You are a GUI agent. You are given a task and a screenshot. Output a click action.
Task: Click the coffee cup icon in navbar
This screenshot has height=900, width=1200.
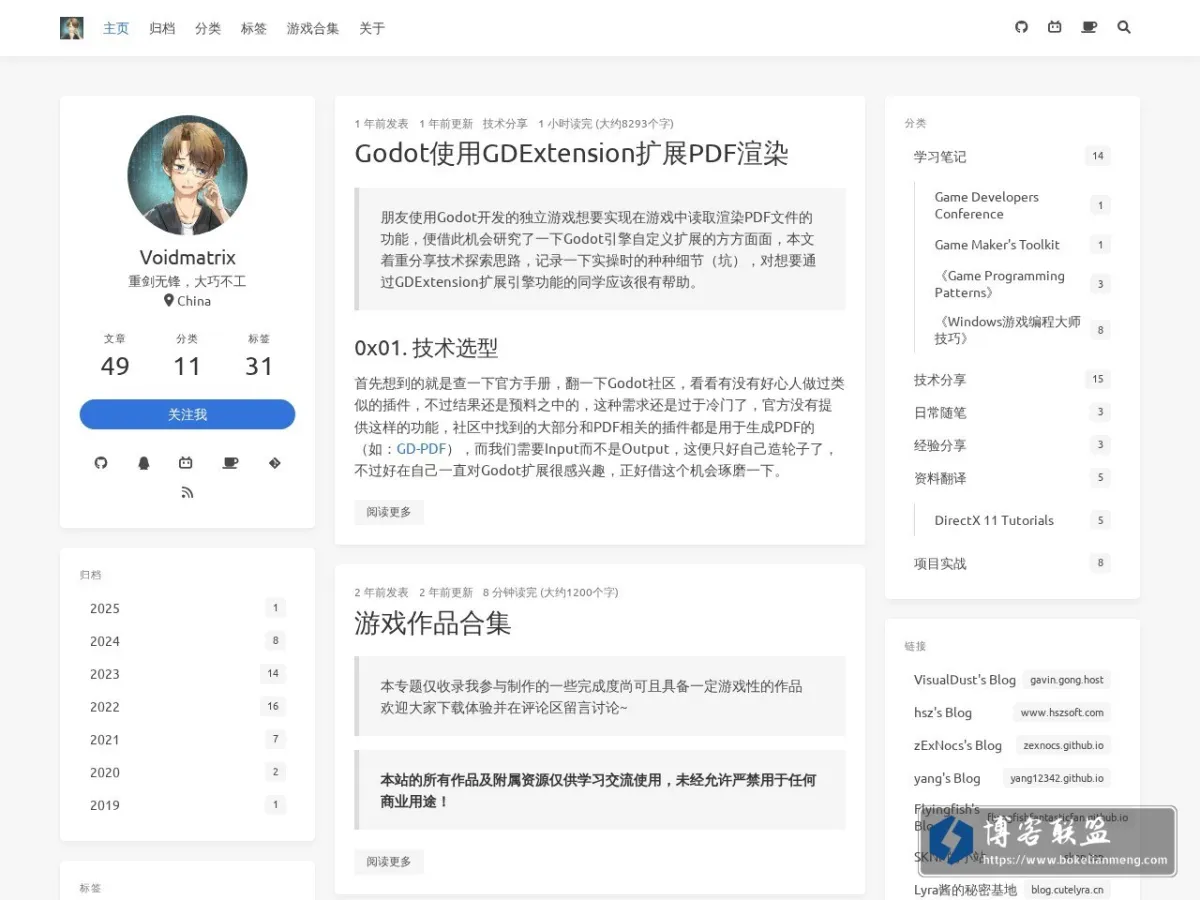click(x=1089, y=27)
